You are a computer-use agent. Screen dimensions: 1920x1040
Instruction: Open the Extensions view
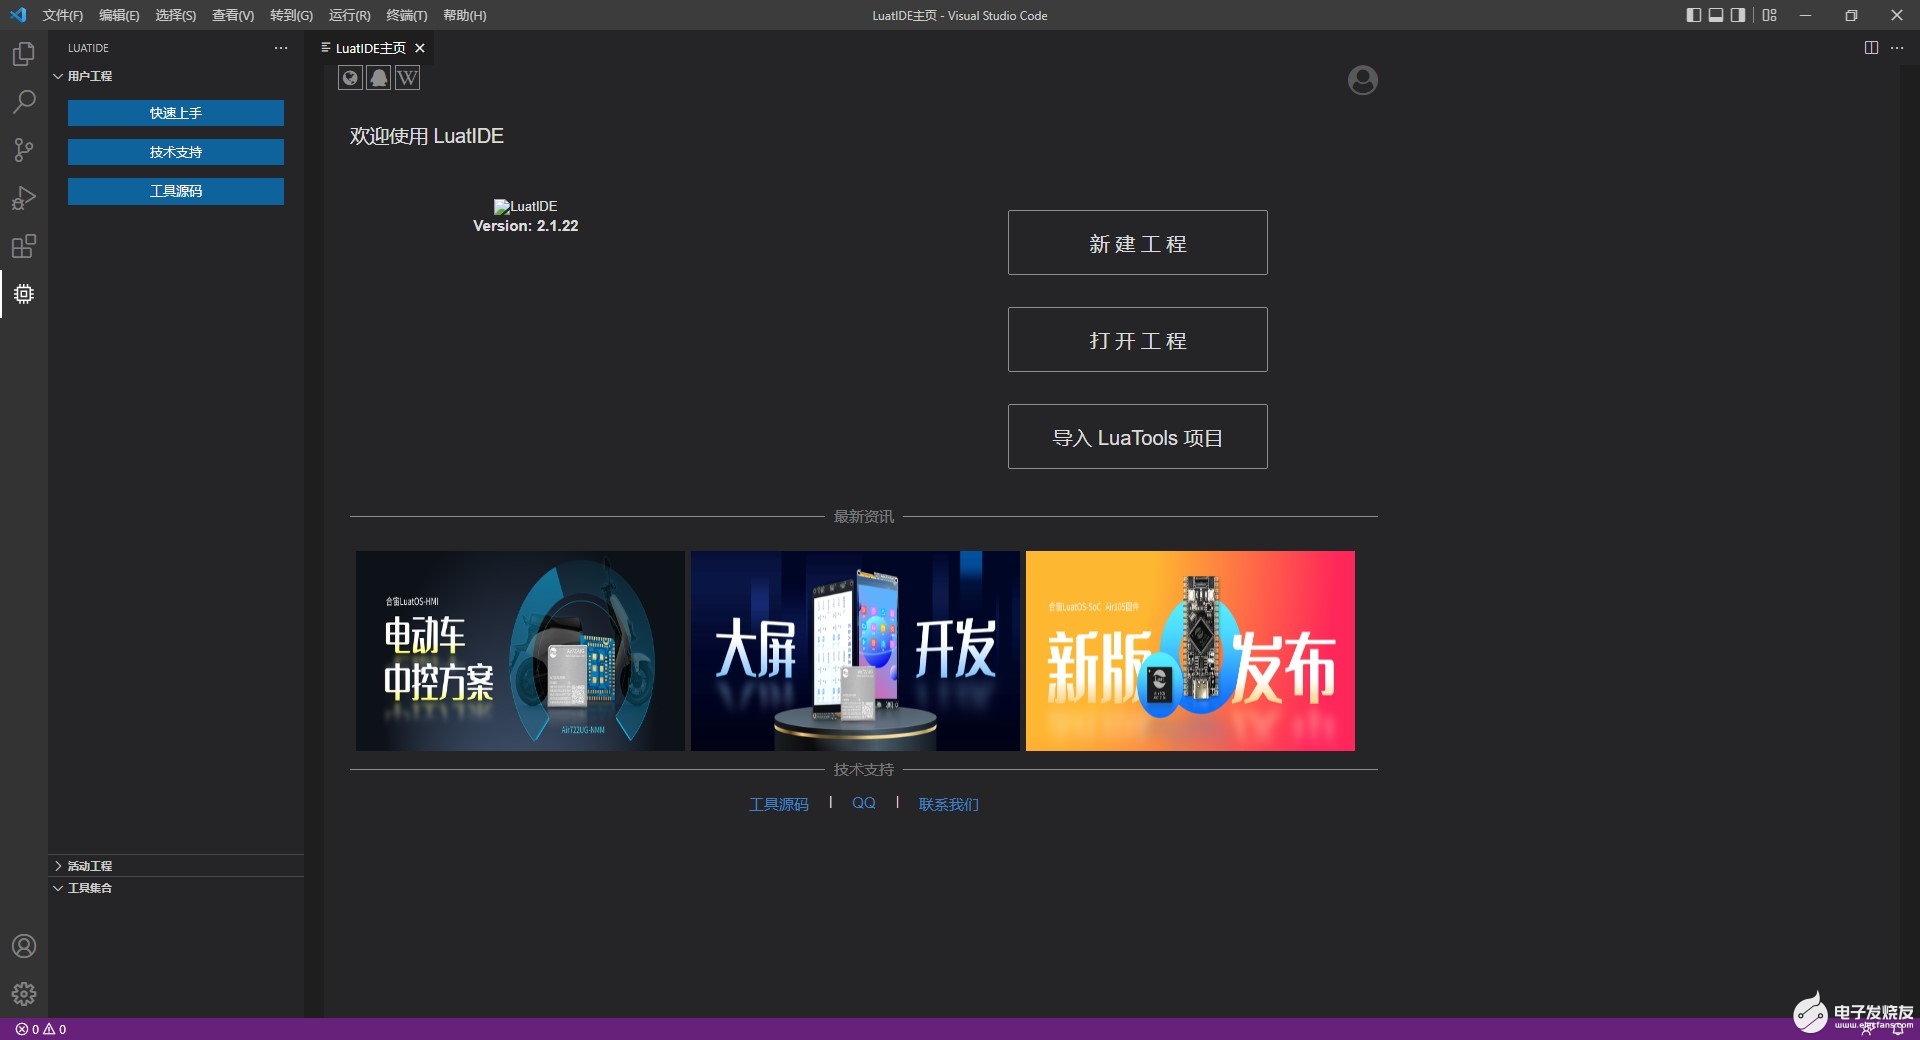pyautogui.click(x=24, y=246)
